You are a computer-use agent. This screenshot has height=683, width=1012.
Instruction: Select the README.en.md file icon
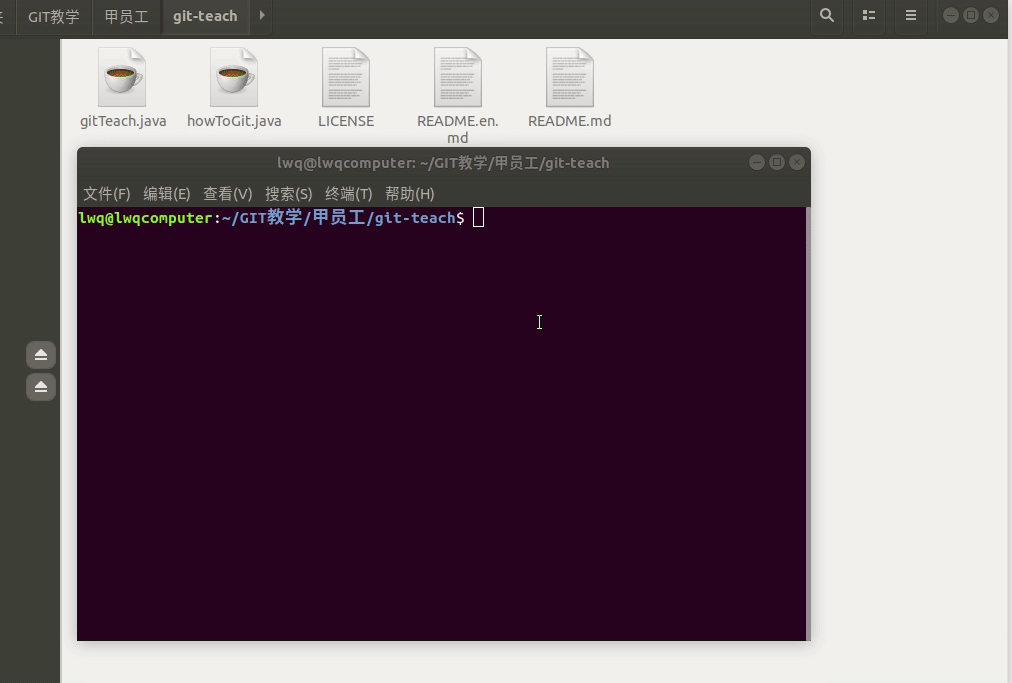(x=458, y=77)
